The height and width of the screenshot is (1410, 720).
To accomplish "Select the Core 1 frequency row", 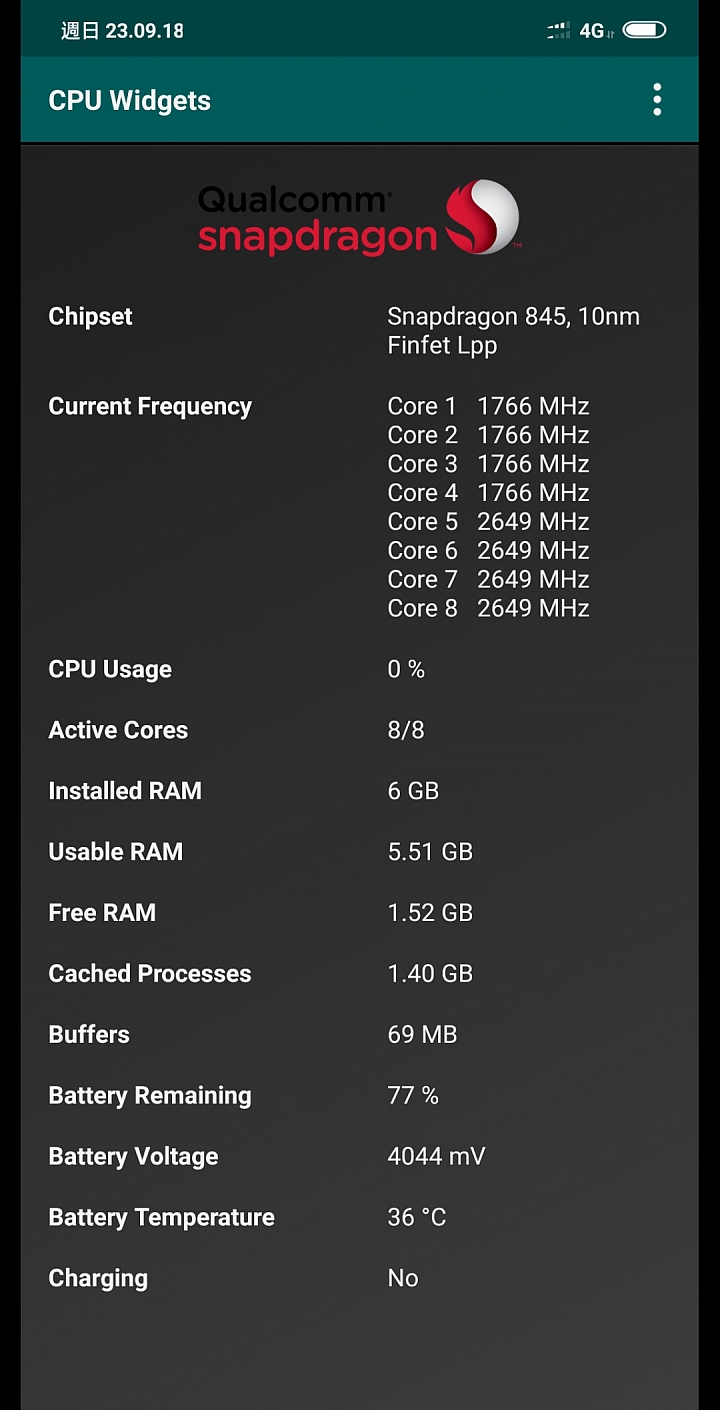I will 488,406.
